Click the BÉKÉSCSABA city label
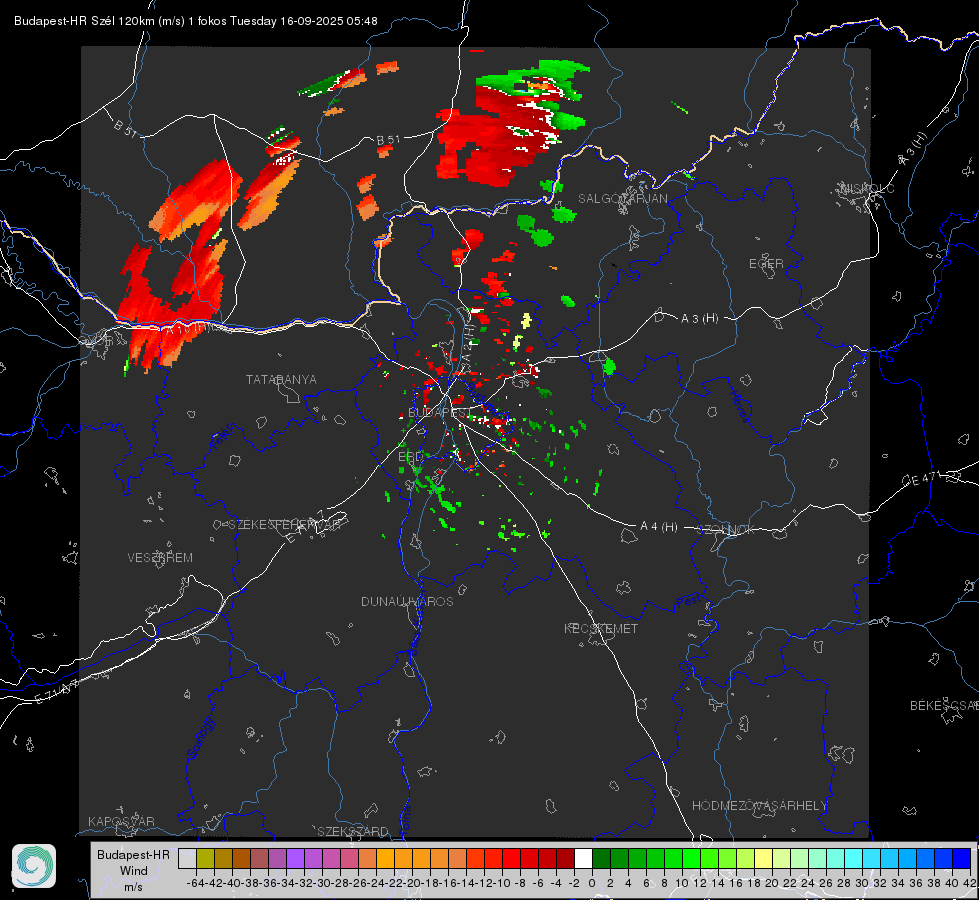The height and width of the screenshot is (900, 979). [x=944, y=705]
